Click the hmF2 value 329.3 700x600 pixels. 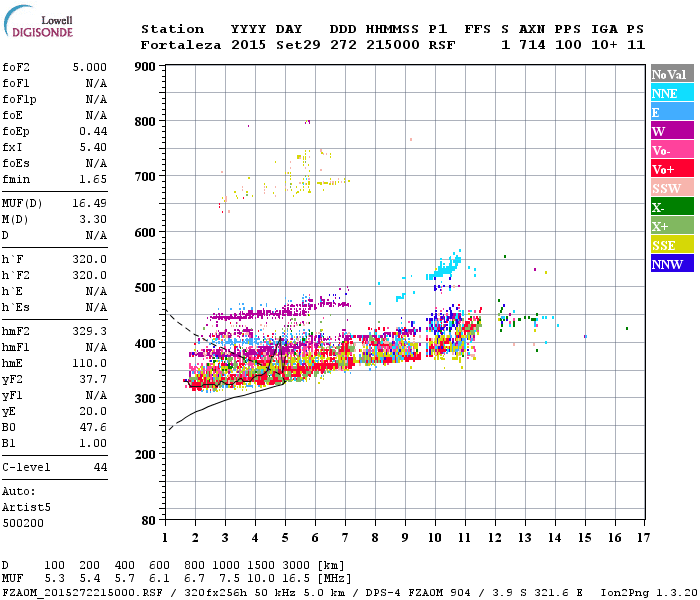point(90,331)
